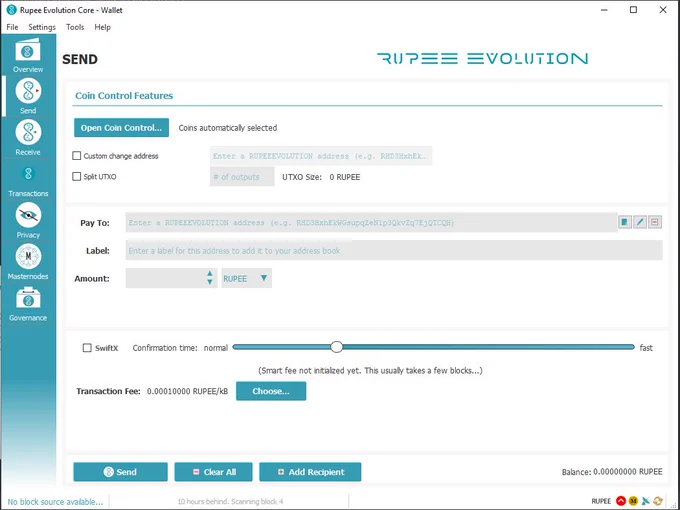
Task: Click the 'UTXO Size: 0 RUPEE' text
Action: (321, 177)
